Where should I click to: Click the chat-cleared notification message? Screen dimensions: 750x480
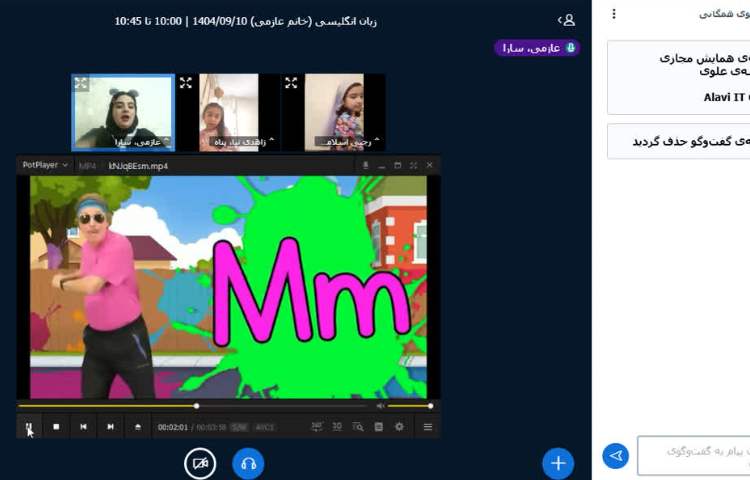click(x=679, y=142)
